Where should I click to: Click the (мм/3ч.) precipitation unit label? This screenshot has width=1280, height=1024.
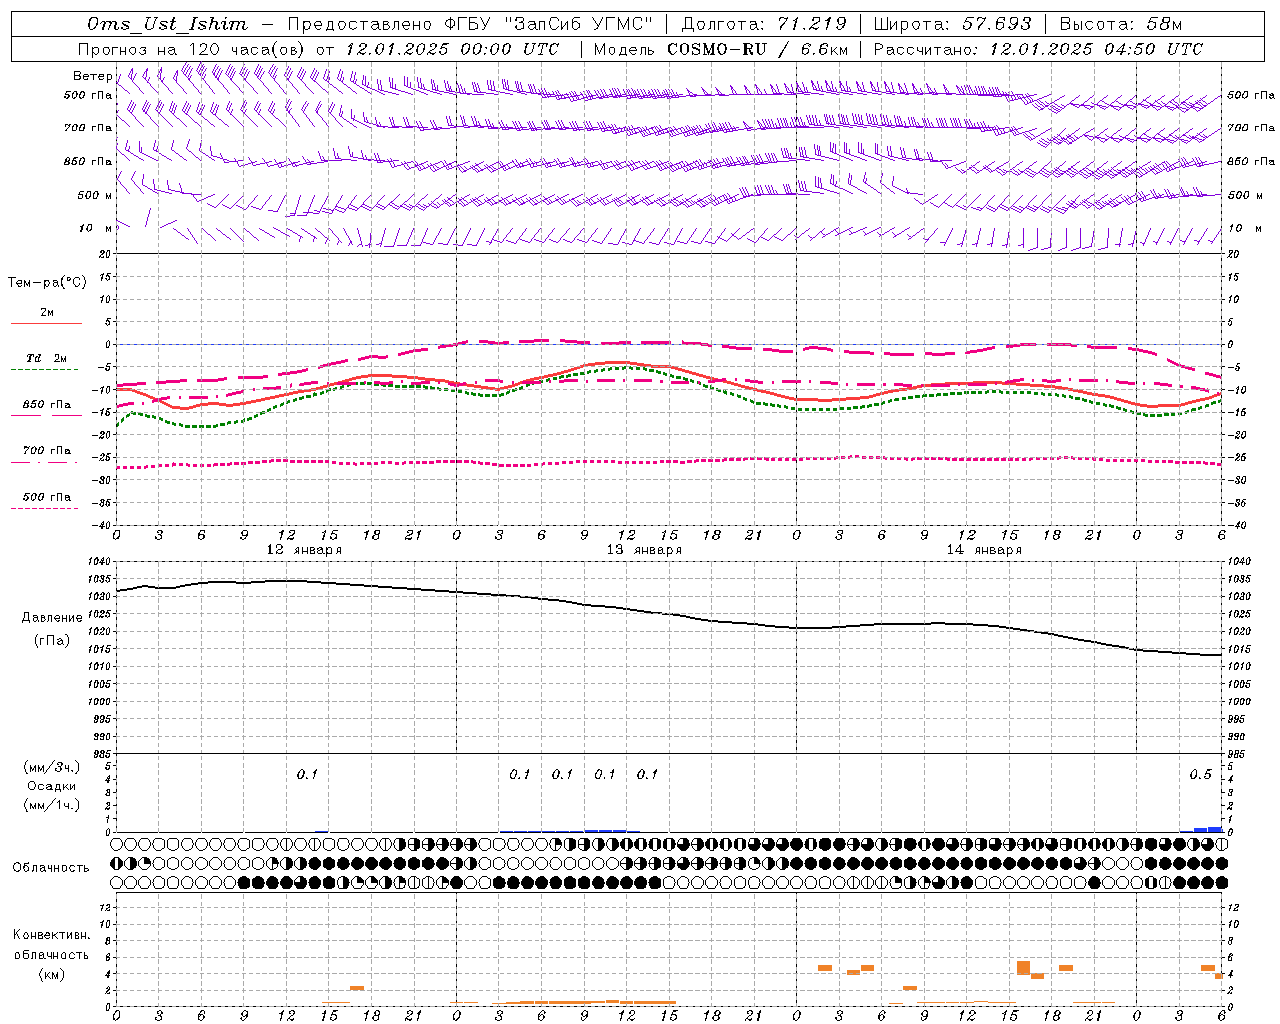[x=52, y=767]
